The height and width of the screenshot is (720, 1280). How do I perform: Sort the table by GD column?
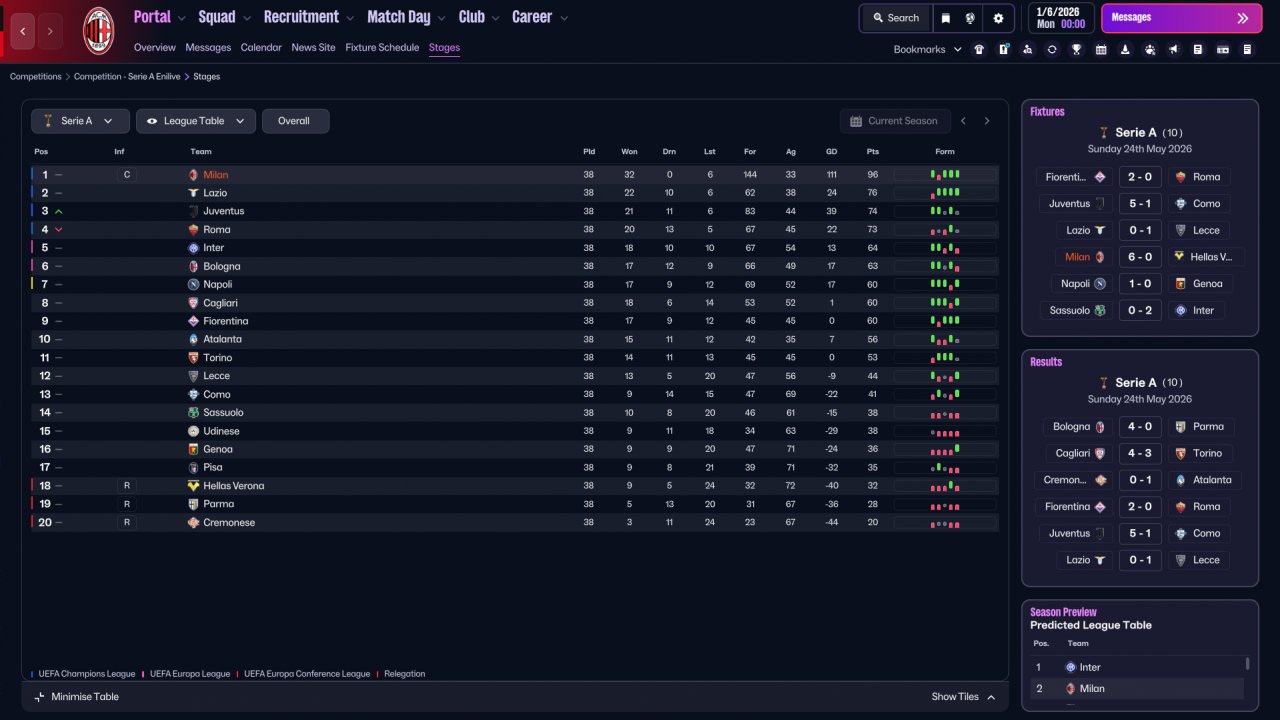832,152
